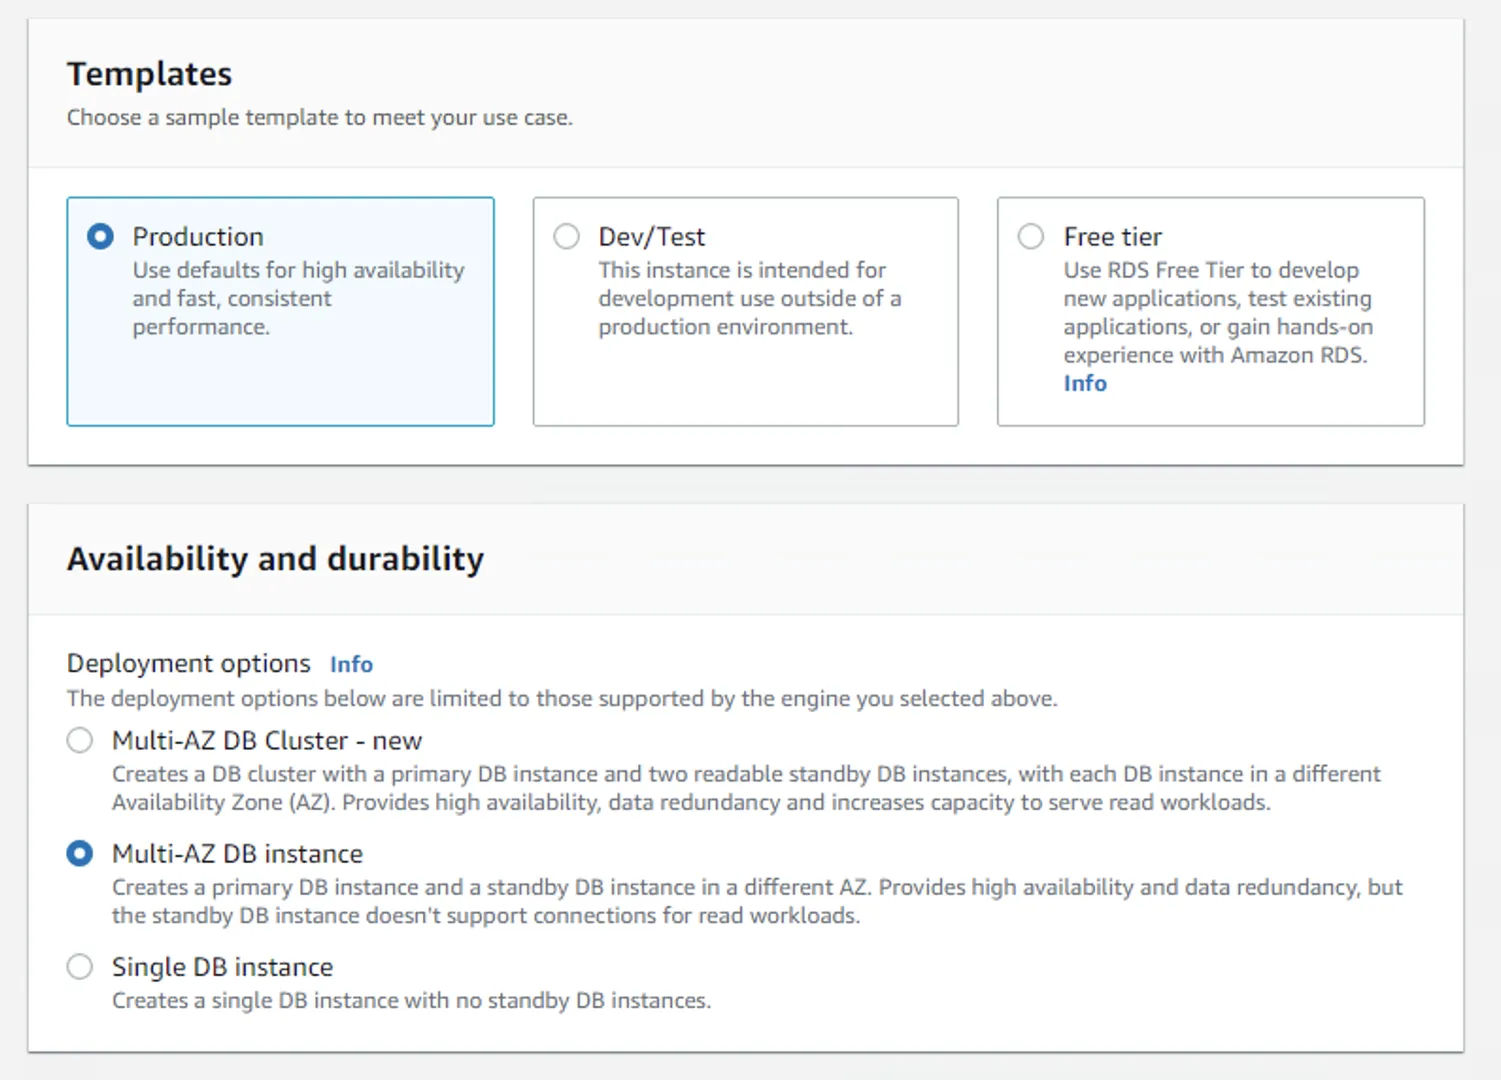The height and width of the screenshot is (1080, 1501).
Task: Click the 'Single DB instance' label text
Action: (x=222, y=967)
